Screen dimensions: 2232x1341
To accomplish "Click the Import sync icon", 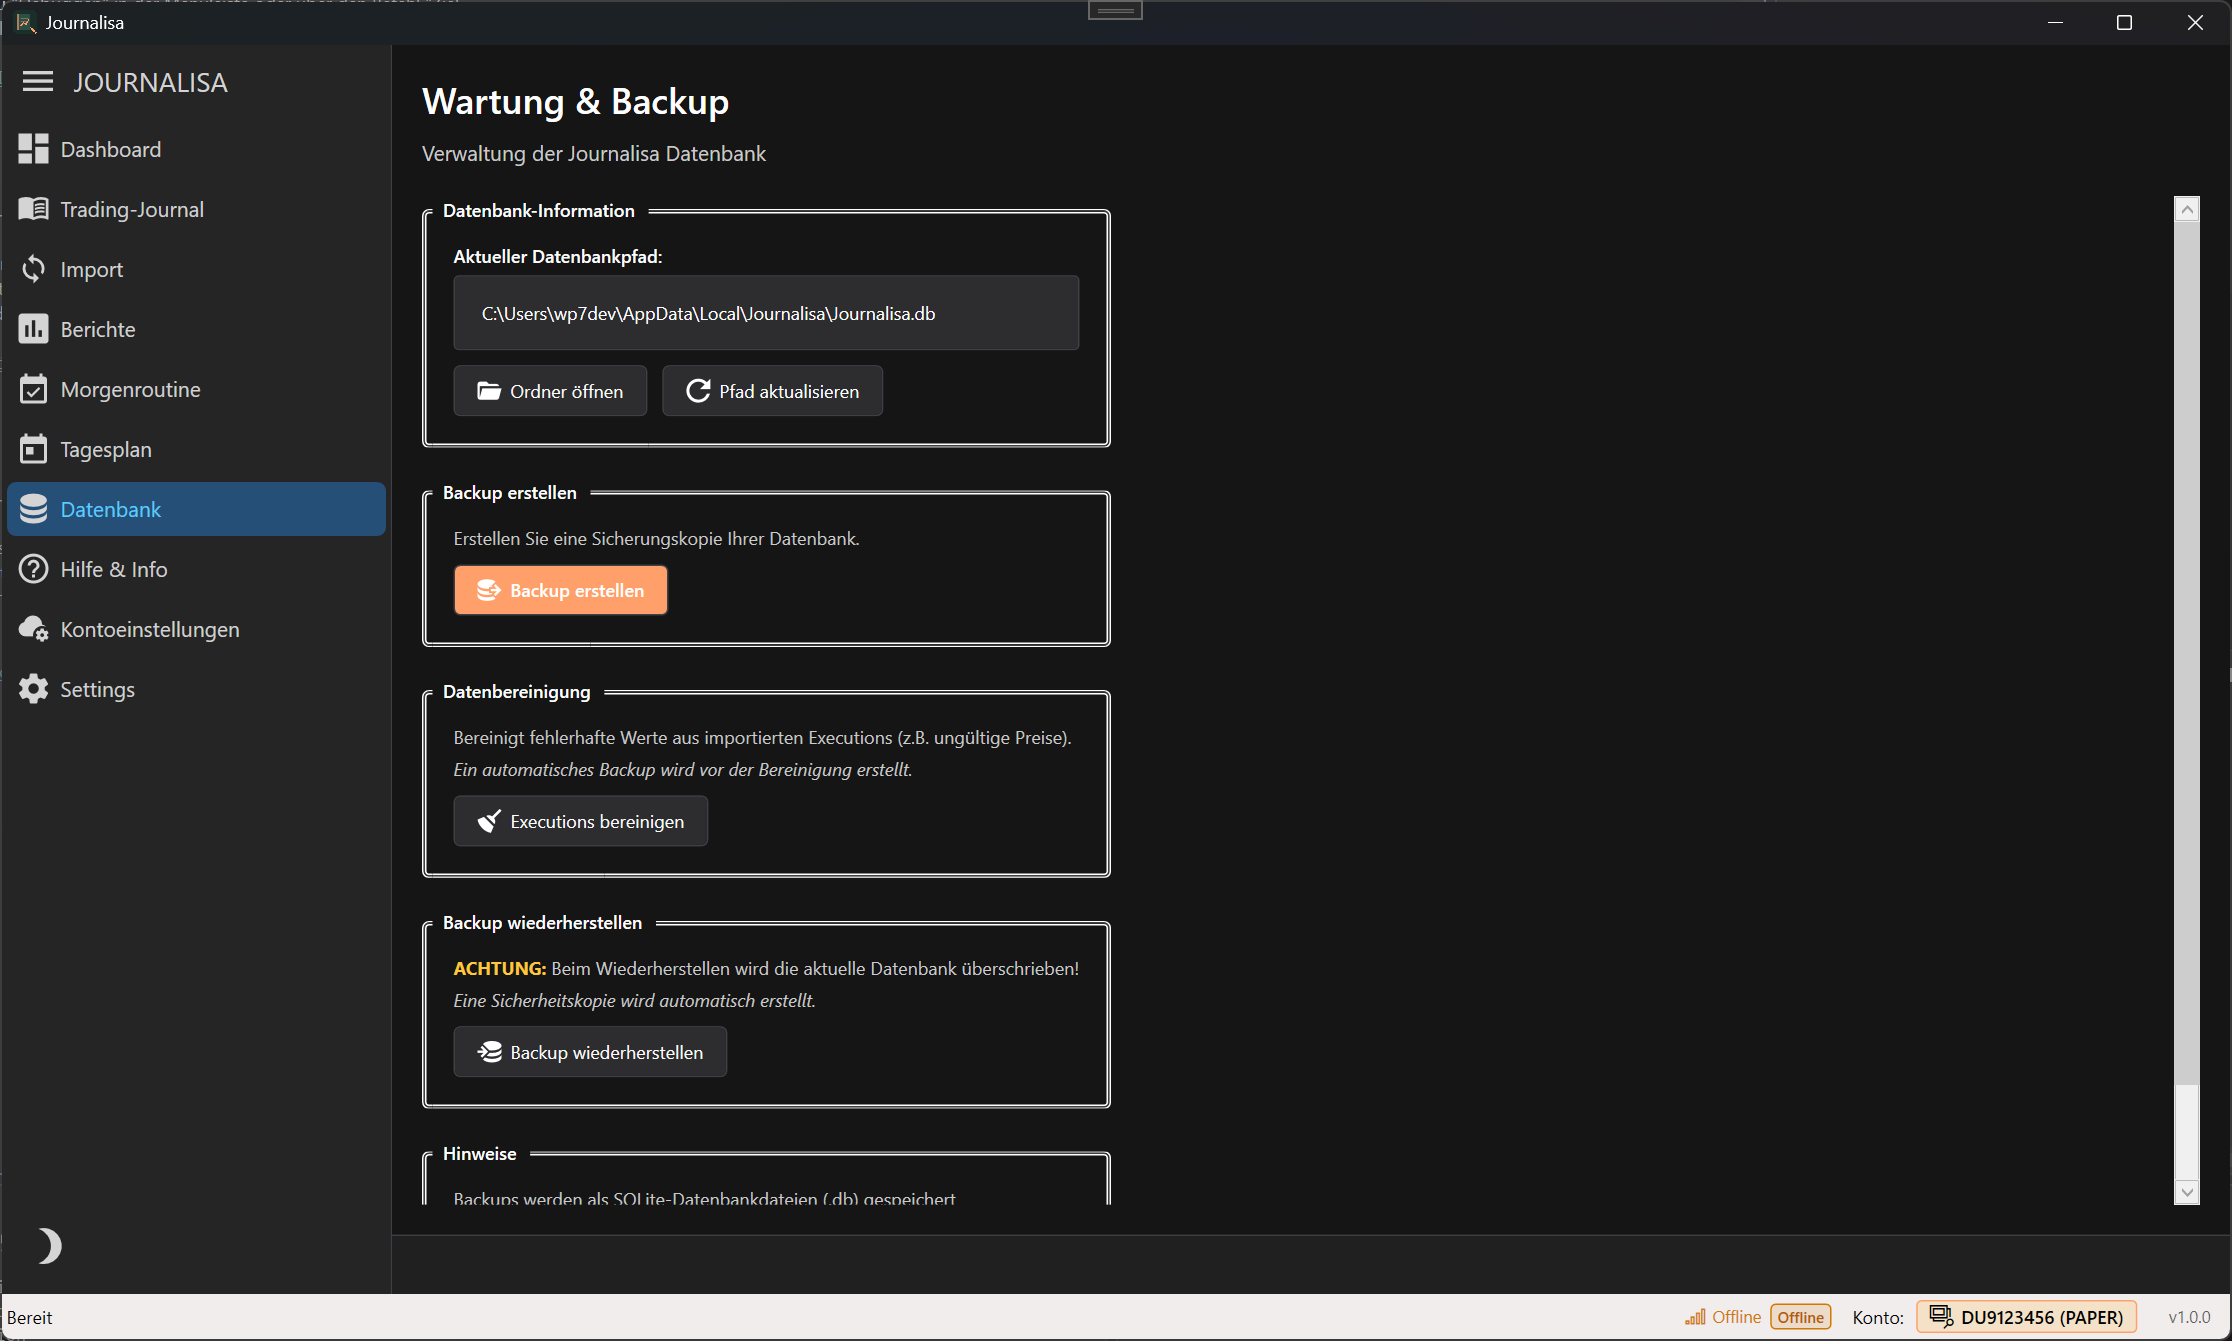I will 33,268.
